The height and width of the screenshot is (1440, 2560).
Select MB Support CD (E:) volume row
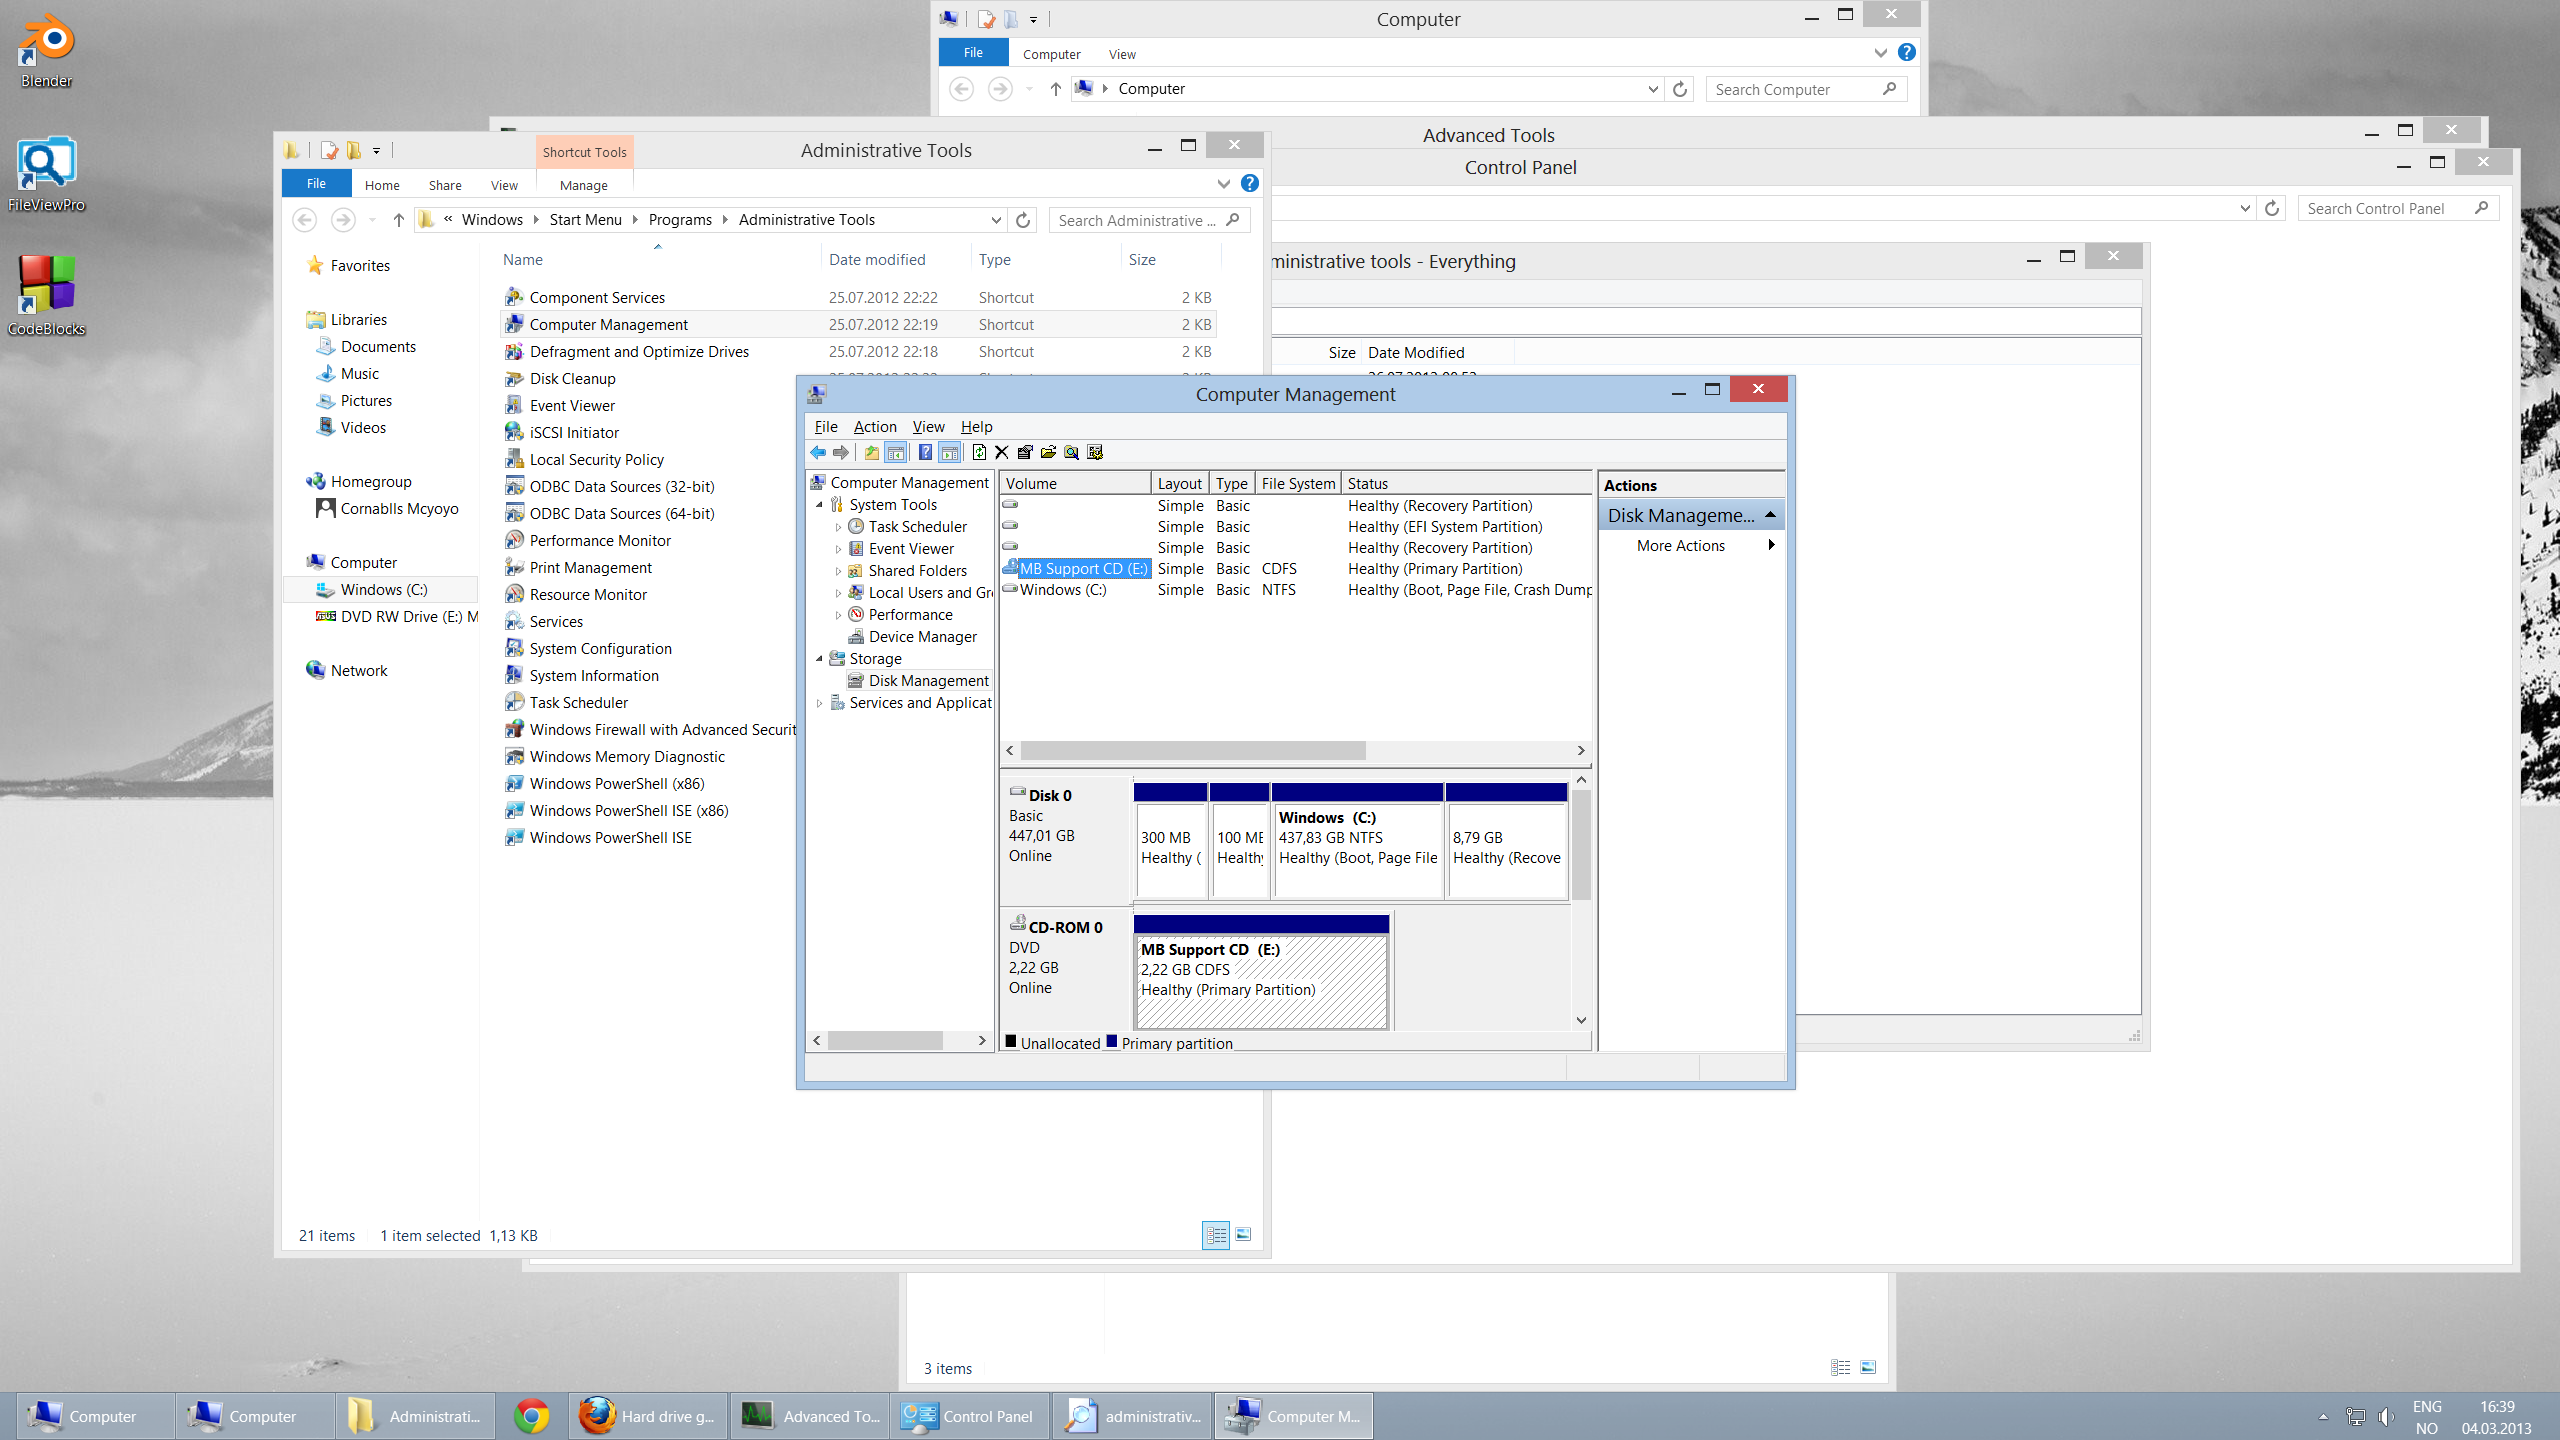1296,569
